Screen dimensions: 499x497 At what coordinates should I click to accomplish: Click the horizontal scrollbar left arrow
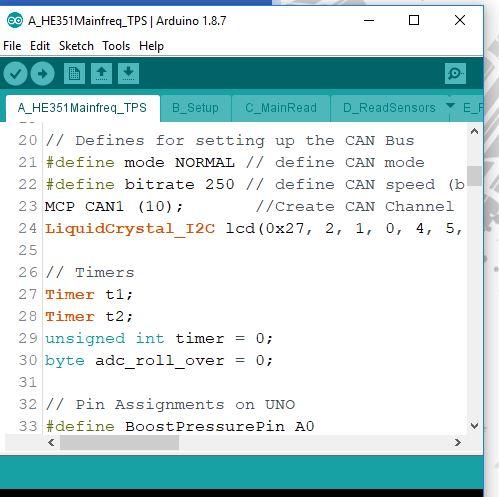click(x=51, y=443)
